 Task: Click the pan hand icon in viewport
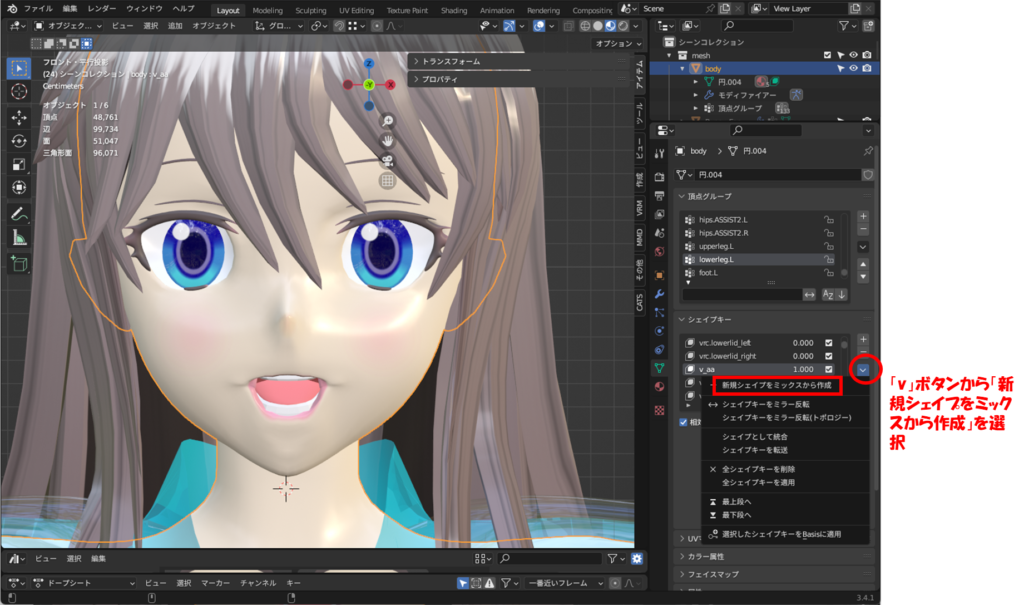[387, 141]
